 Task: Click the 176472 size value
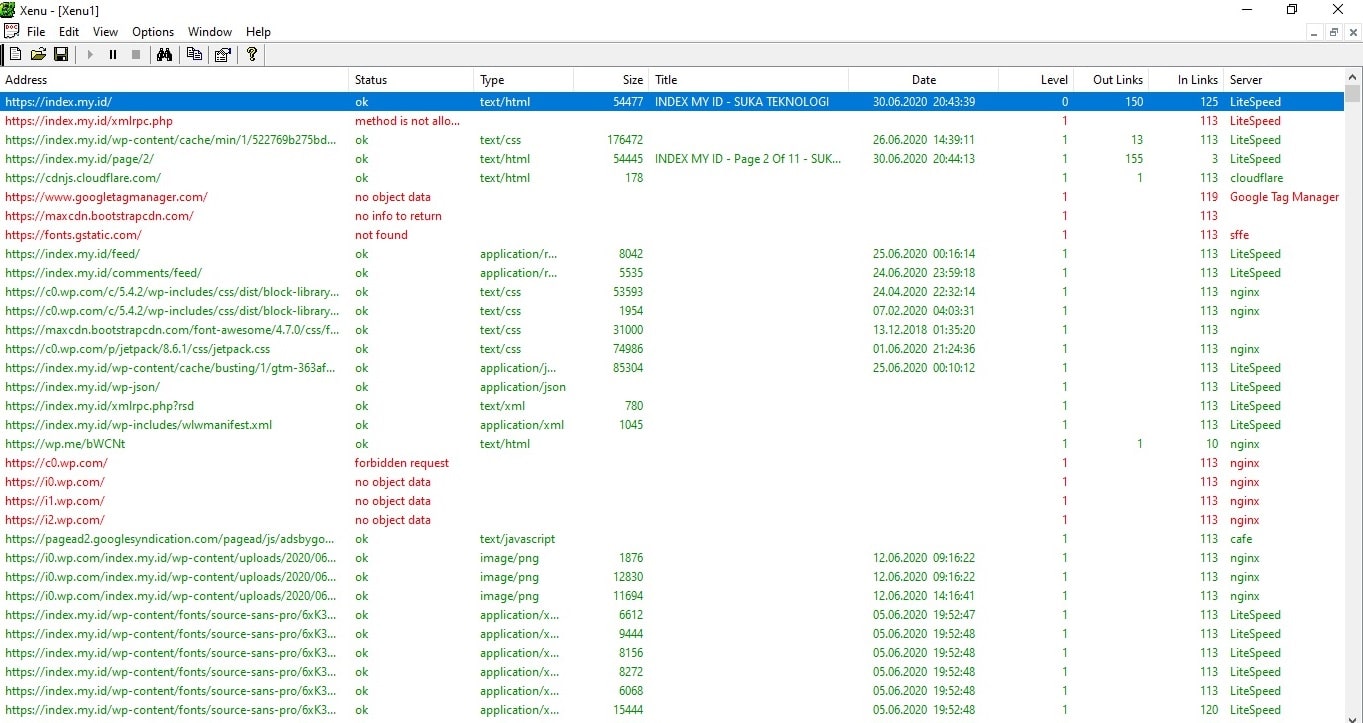[x=625, y=139]
